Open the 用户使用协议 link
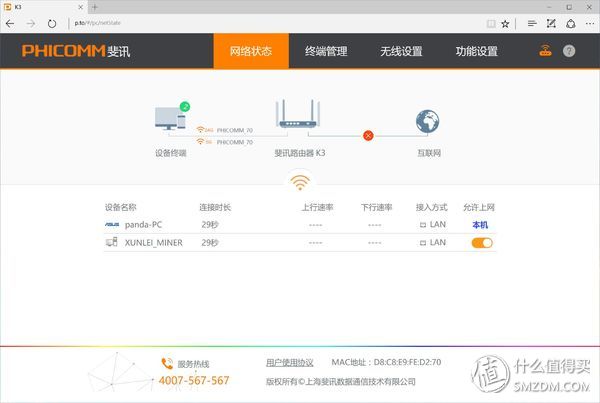The width and height of the screenshot is (600, 403). (290, 362)
